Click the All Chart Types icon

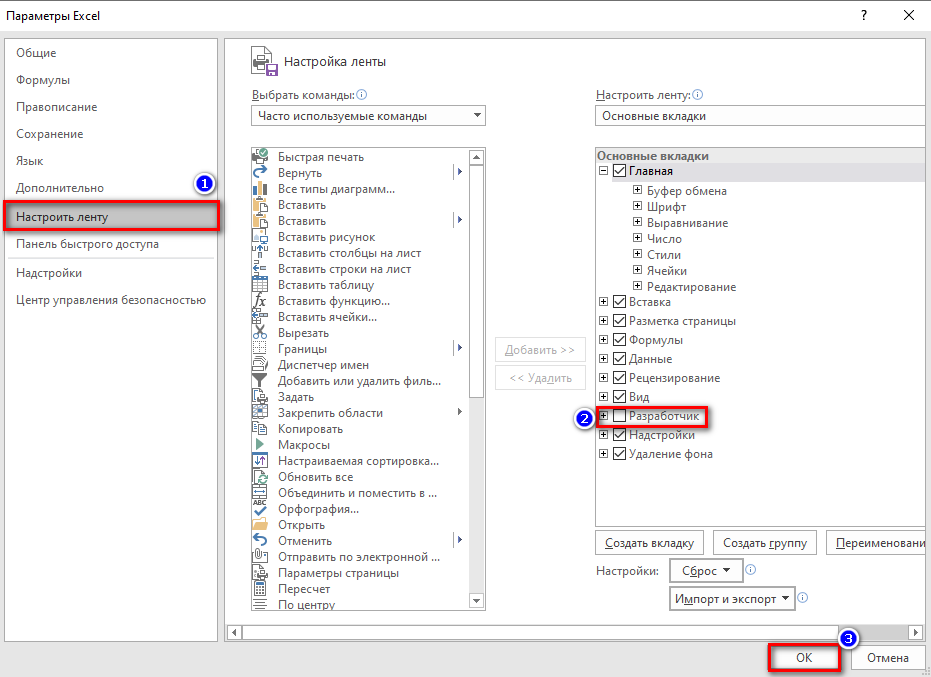point(260,189)
